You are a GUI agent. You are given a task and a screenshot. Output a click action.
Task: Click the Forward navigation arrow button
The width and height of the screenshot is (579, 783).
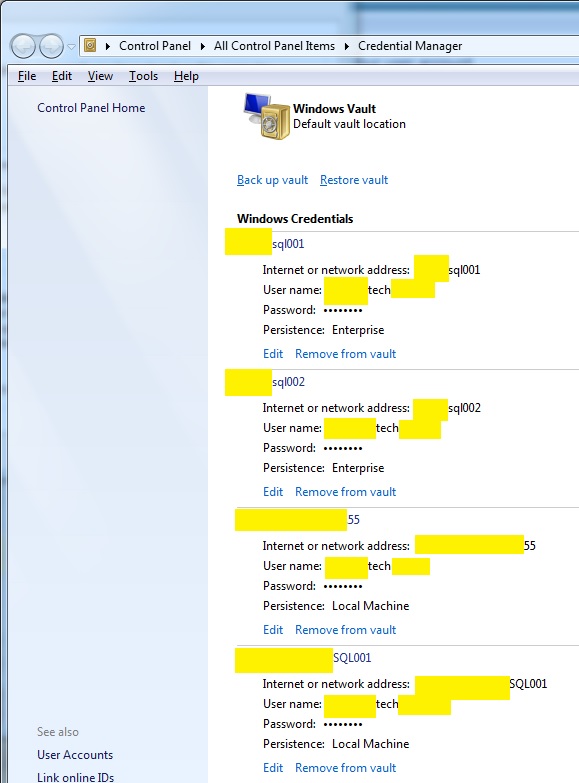pos(51,46)
